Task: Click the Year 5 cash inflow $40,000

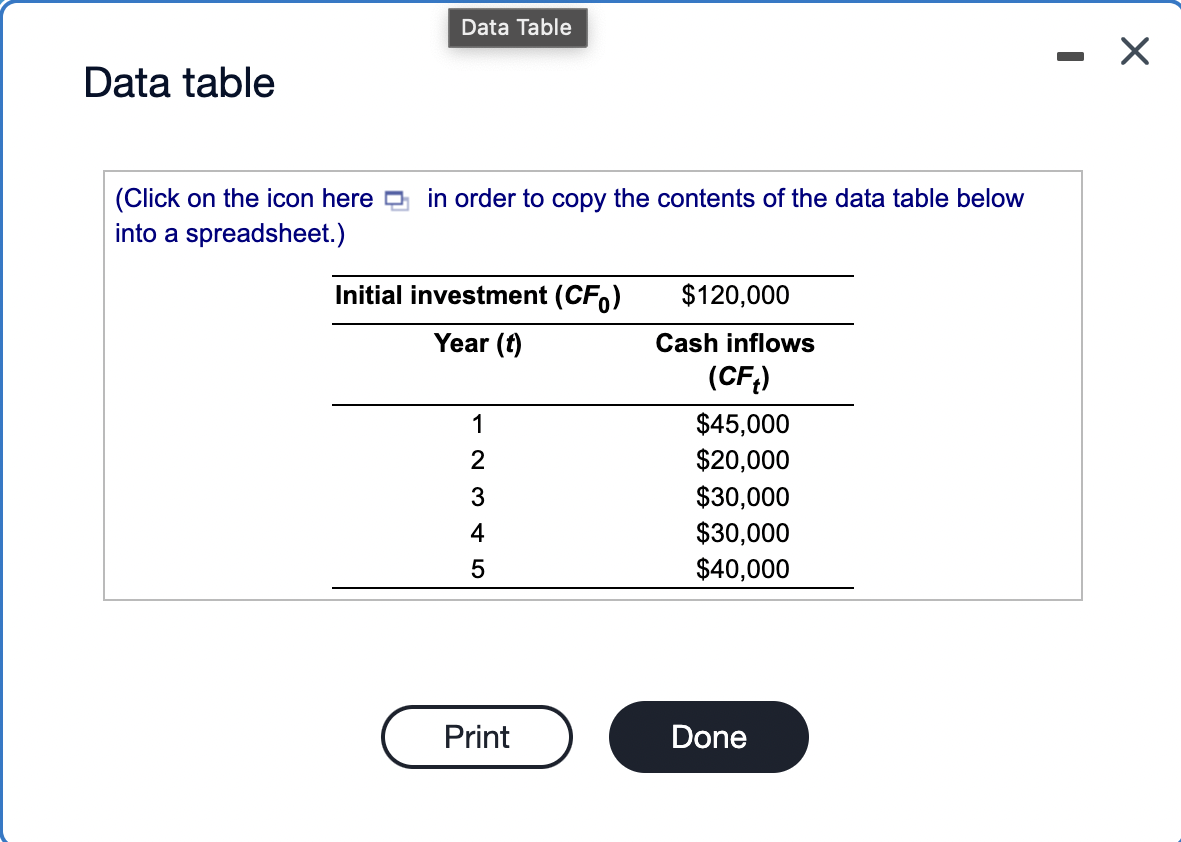Action: tap(743, 569)
